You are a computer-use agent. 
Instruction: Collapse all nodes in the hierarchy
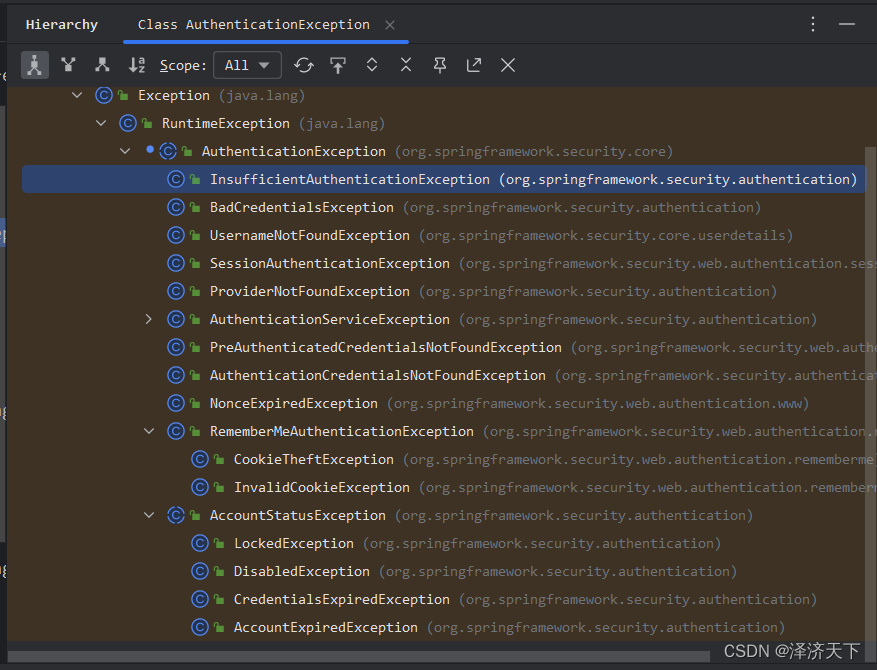406,65
